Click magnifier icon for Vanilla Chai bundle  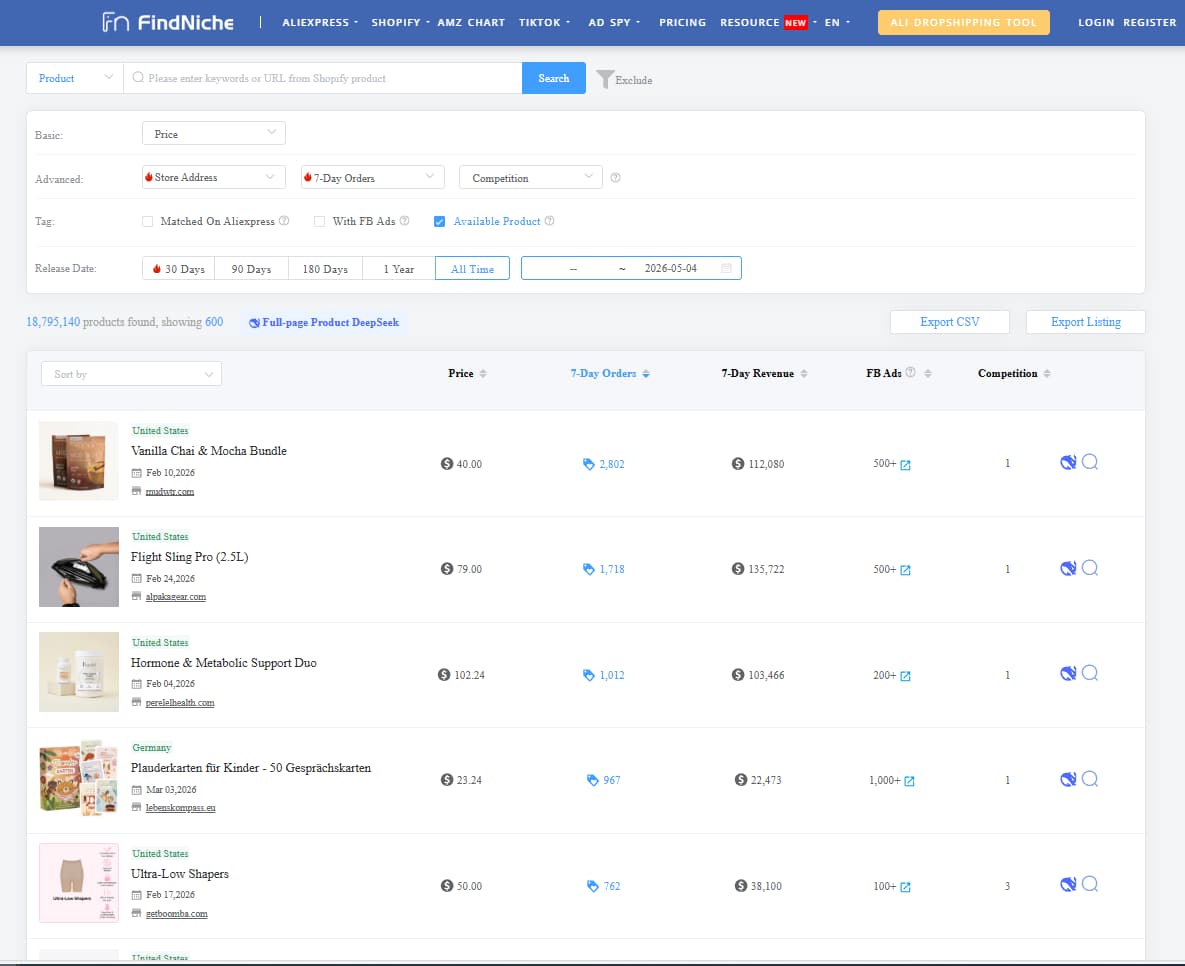pos(1090,462)
